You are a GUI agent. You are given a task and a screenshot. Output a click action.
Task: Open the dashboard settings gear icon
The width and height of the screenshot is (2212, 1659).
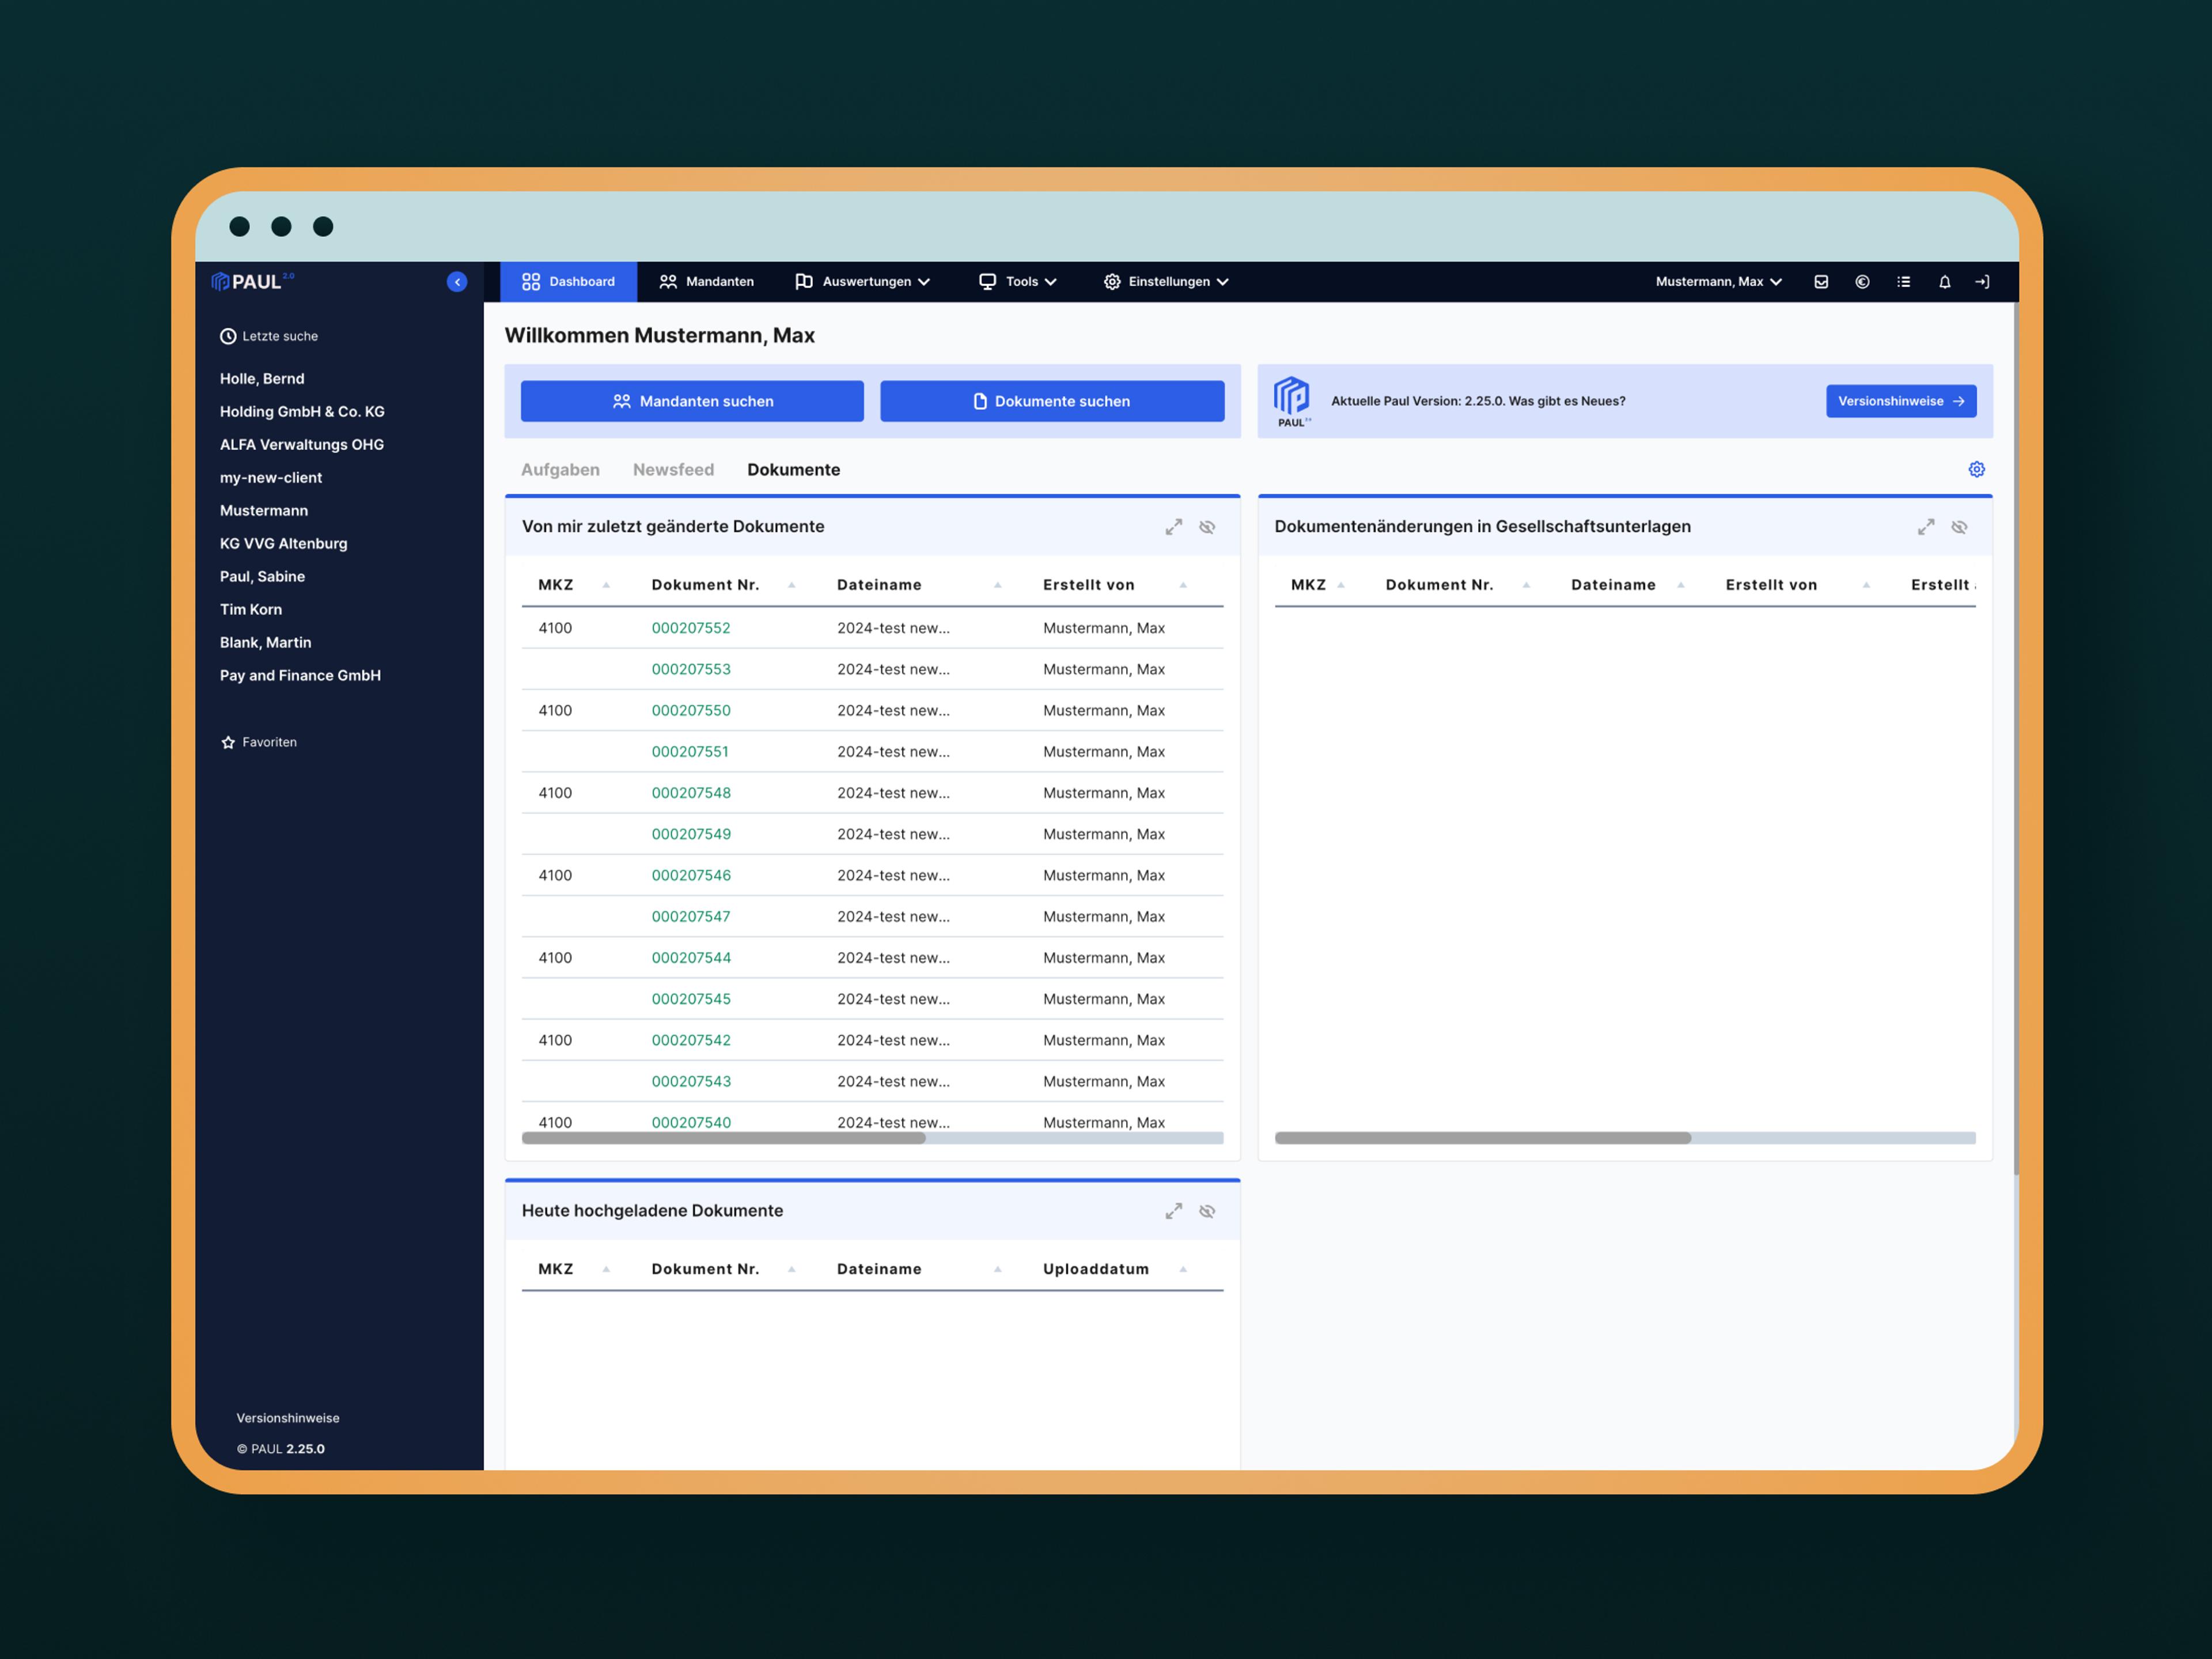(1976, 469)
